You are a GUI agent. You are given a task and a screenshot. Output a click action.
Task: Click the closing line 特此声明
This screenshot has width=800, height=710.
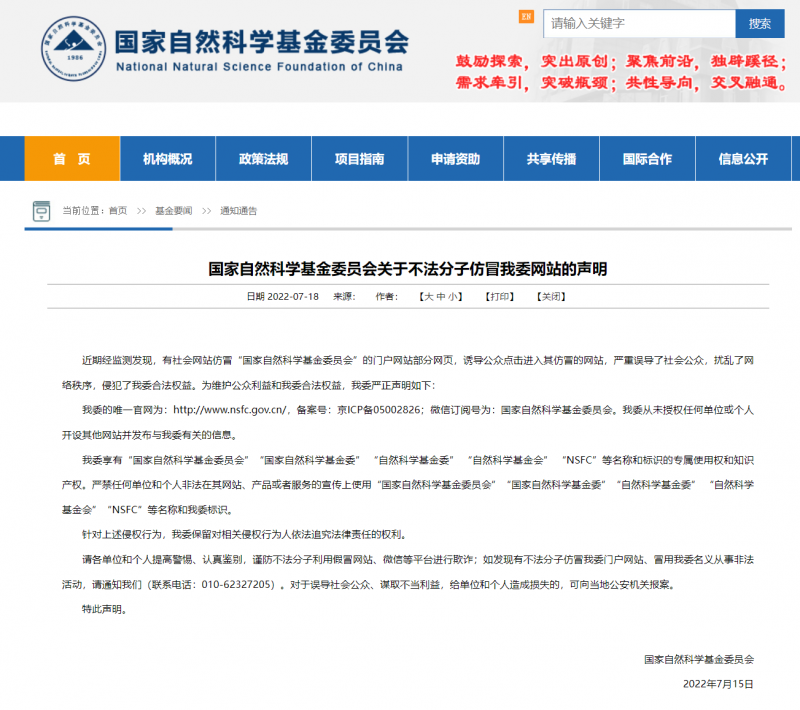(105, 610)
